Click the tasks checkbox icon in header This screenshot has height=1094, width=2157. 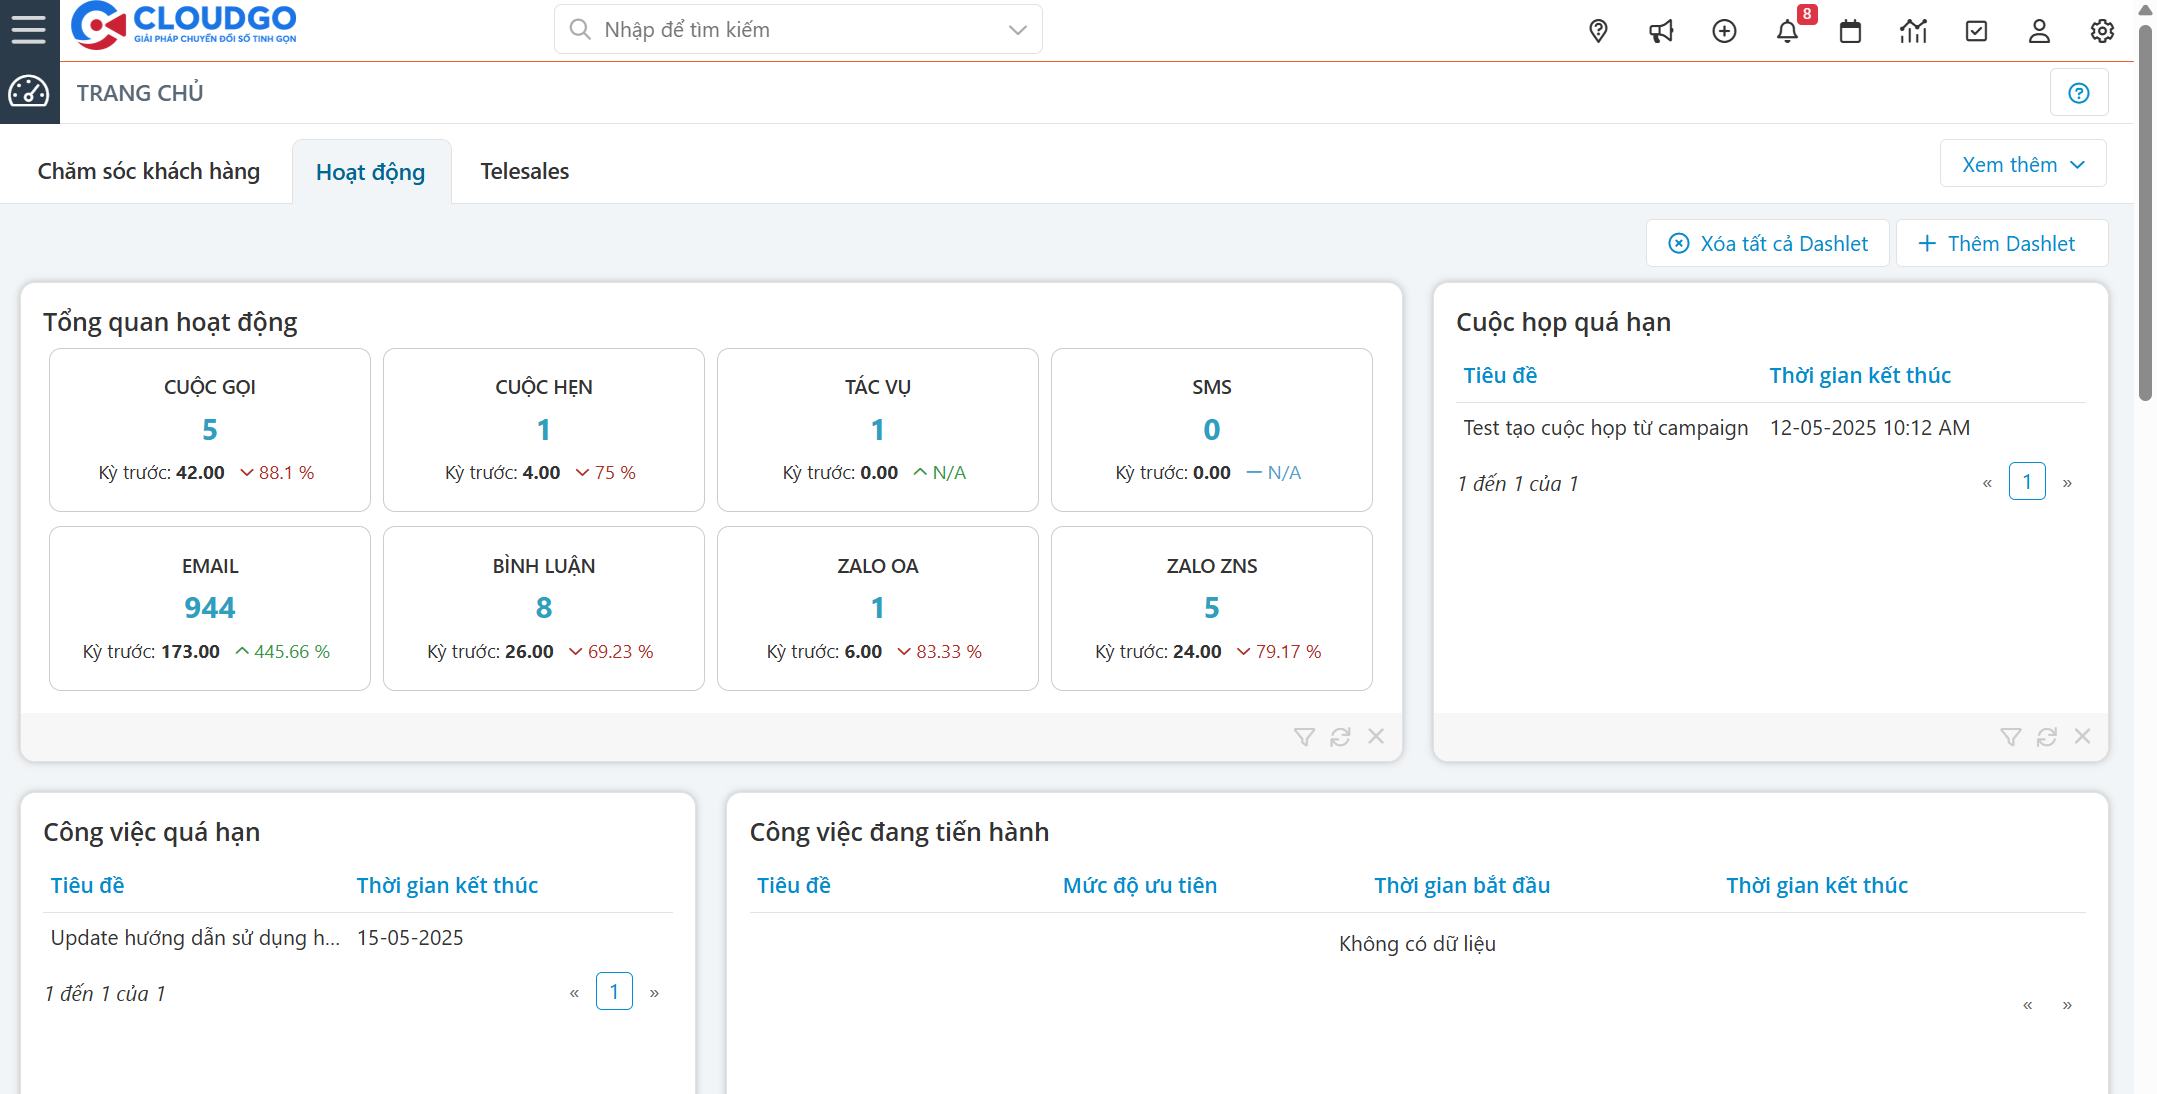tap(1976, 31)
